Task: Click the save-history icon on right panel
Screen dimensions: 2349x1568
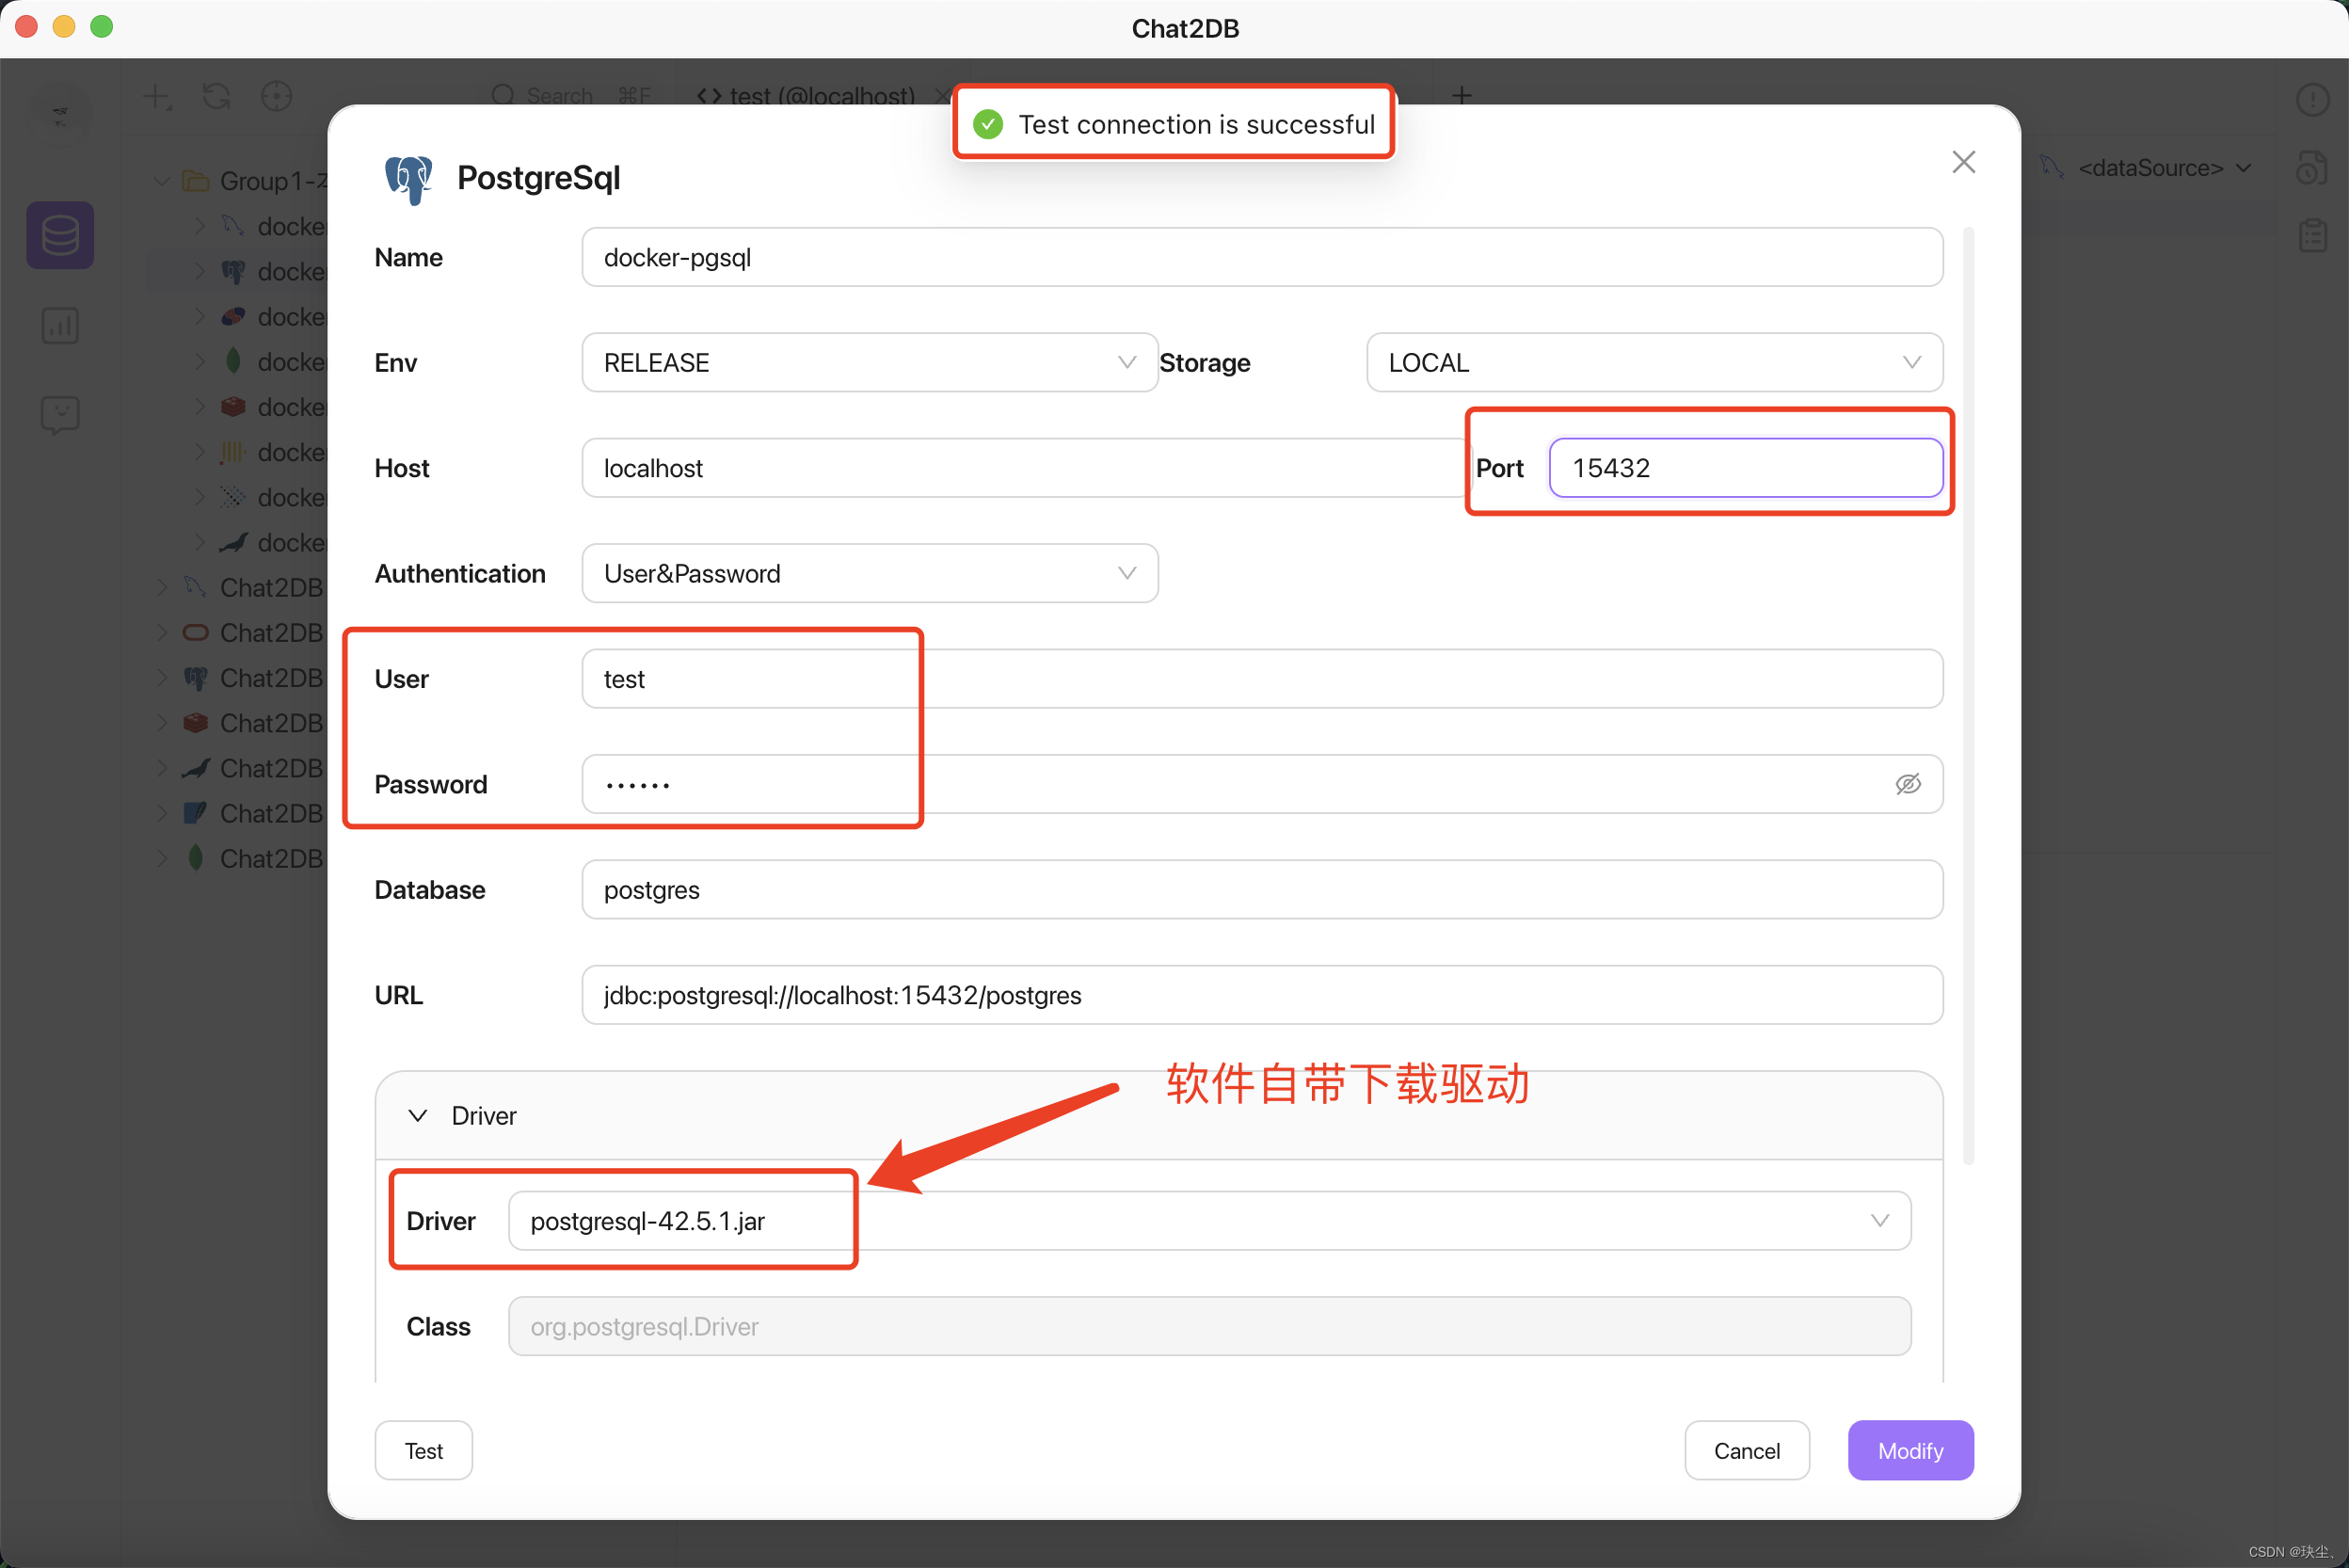Action: pyautogui.click(x=2312, y=168)
